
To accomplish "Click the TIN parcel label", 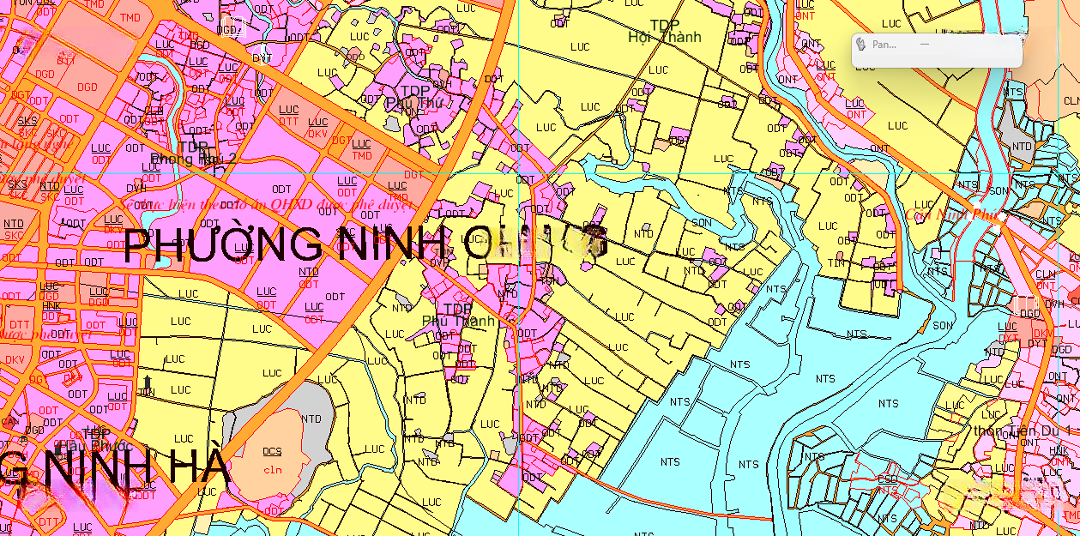I will click(x=836, y=261).
